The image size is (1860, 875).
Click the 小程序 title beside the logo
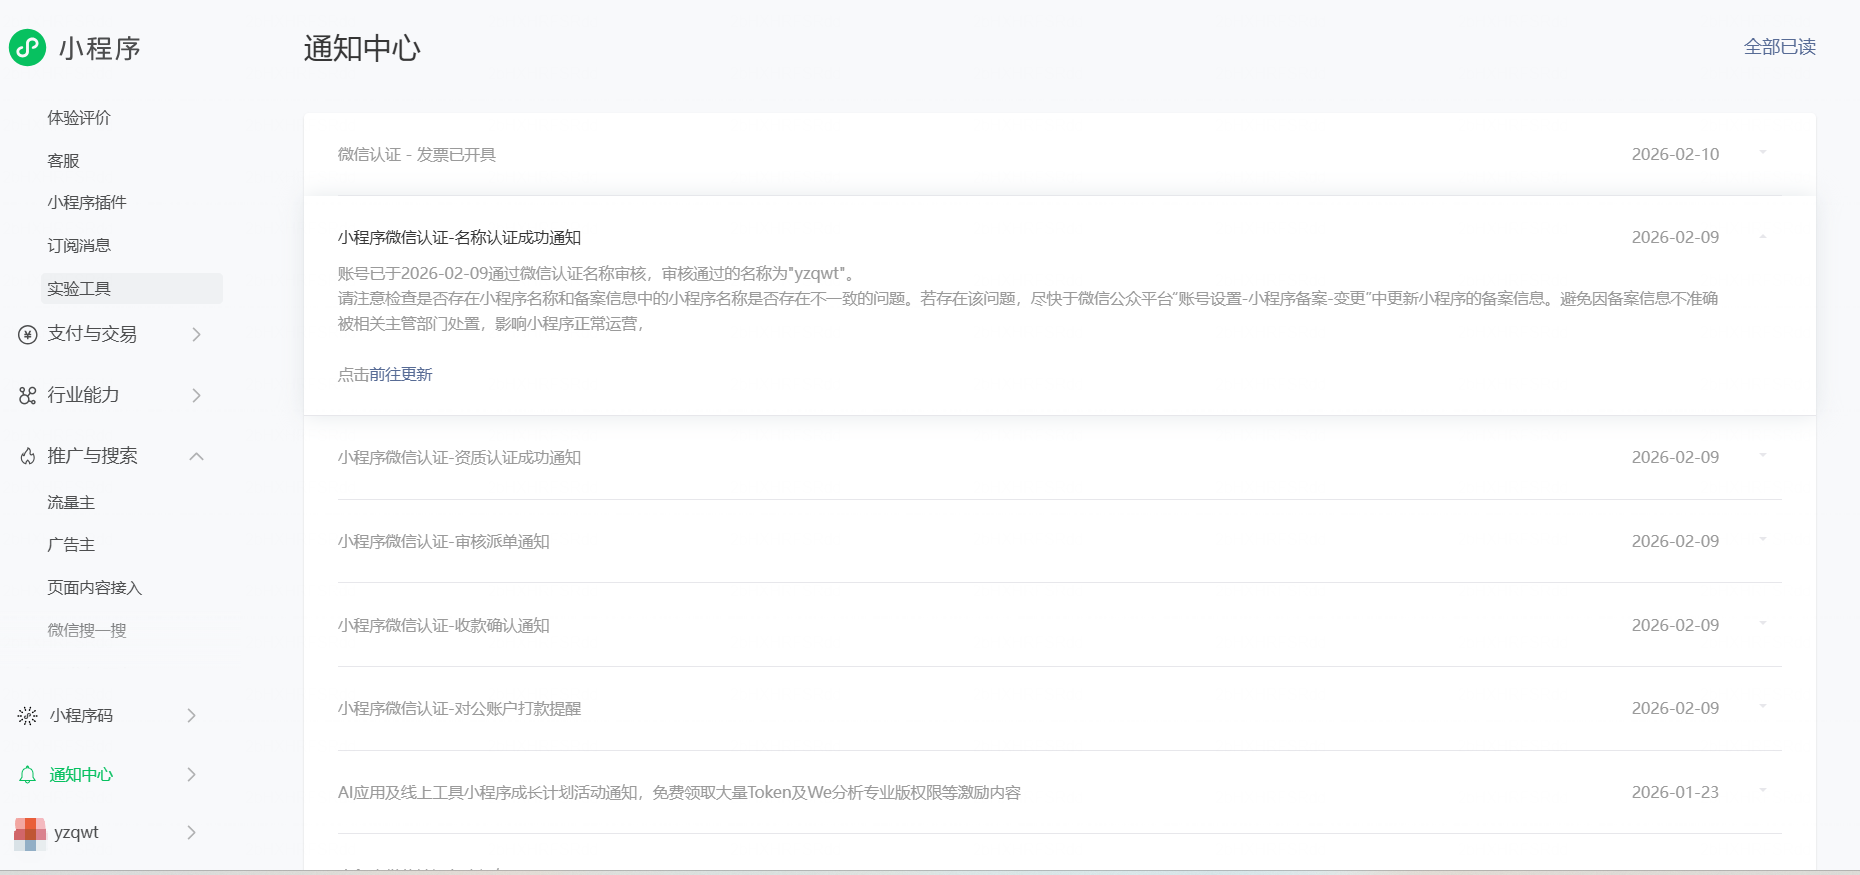tap(100, 48)
